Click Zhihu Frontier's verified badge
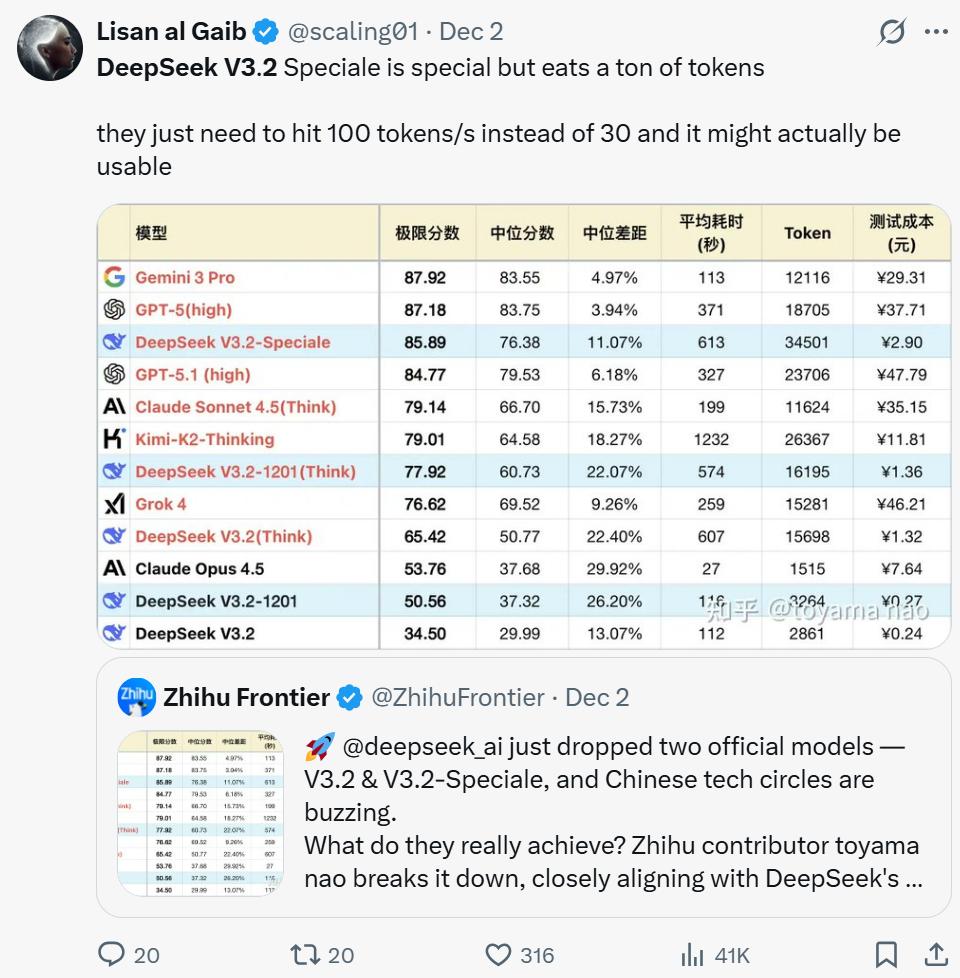The image size is (960, 978). click(349, 697)
